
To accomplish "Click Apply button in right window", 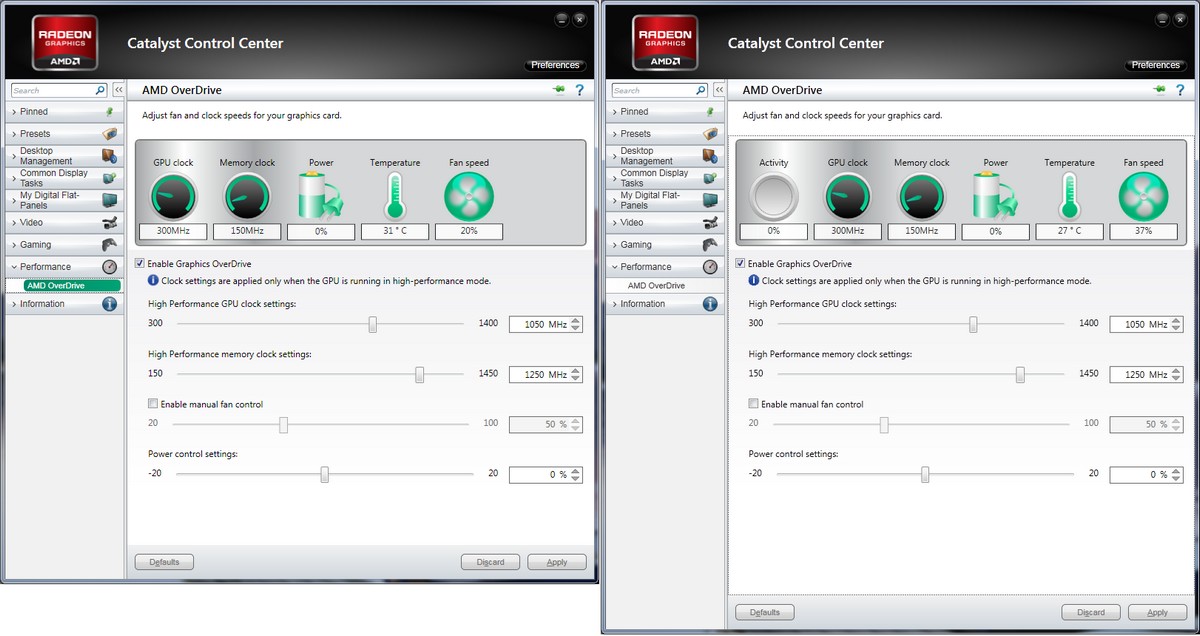I will (1157, 612).
